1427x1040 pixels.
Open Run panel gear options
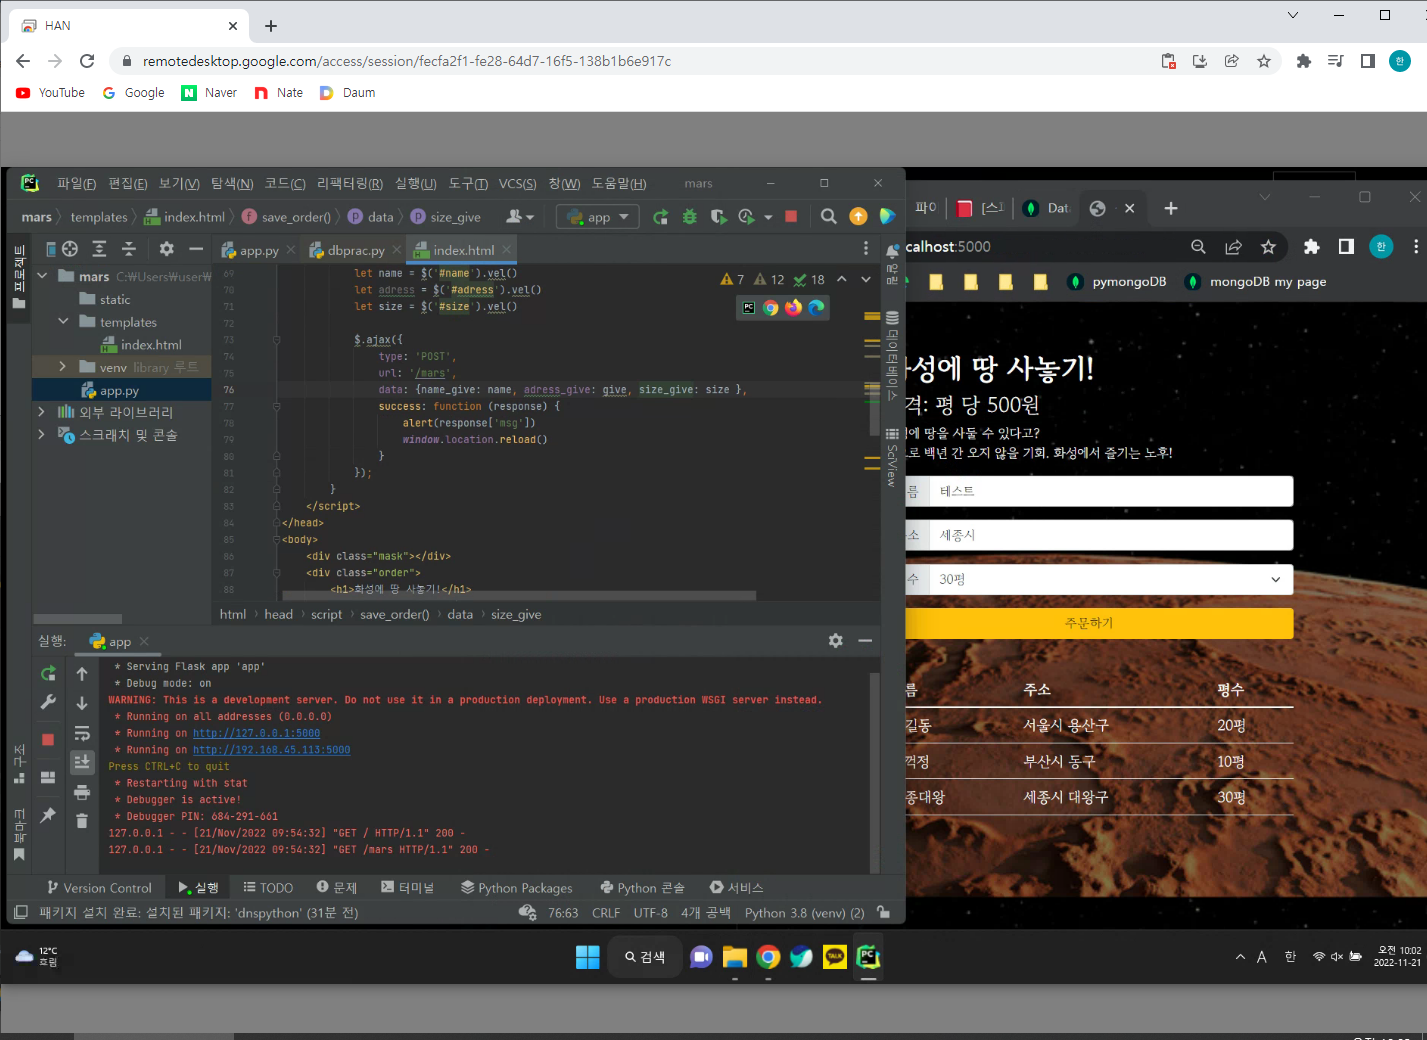click(836, 641)
